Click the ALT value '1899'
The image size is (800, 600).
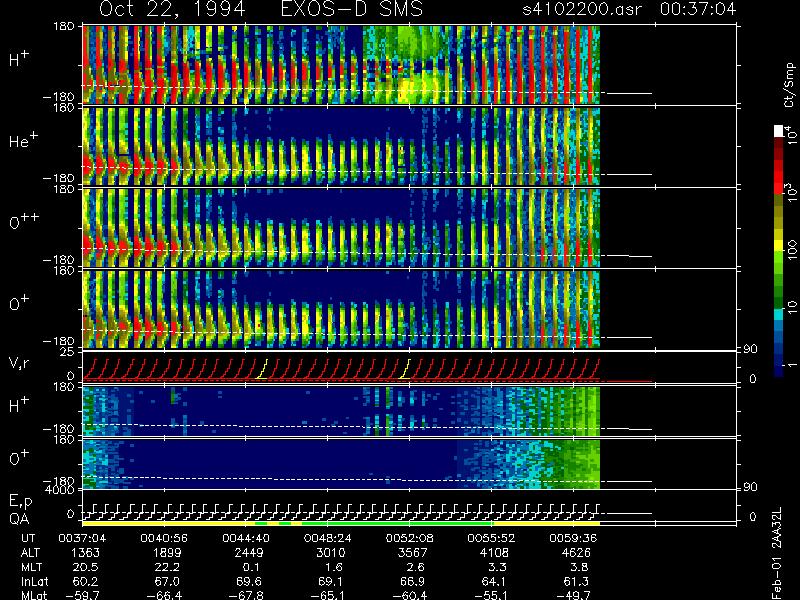pyautogui.click(x=167, y=553)
